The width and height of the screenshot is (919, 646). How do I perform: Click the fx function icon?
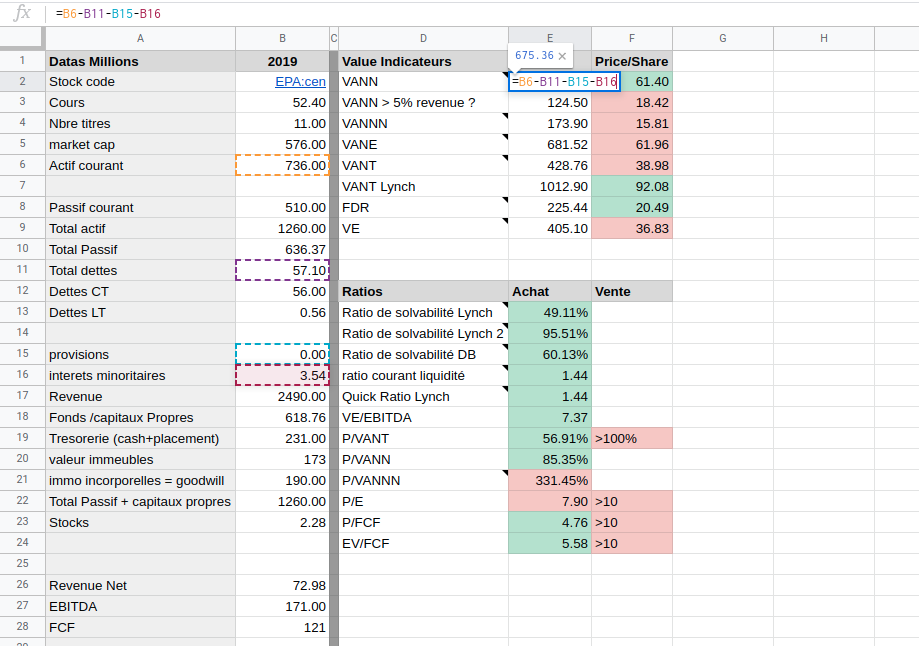tap(22, 14)
